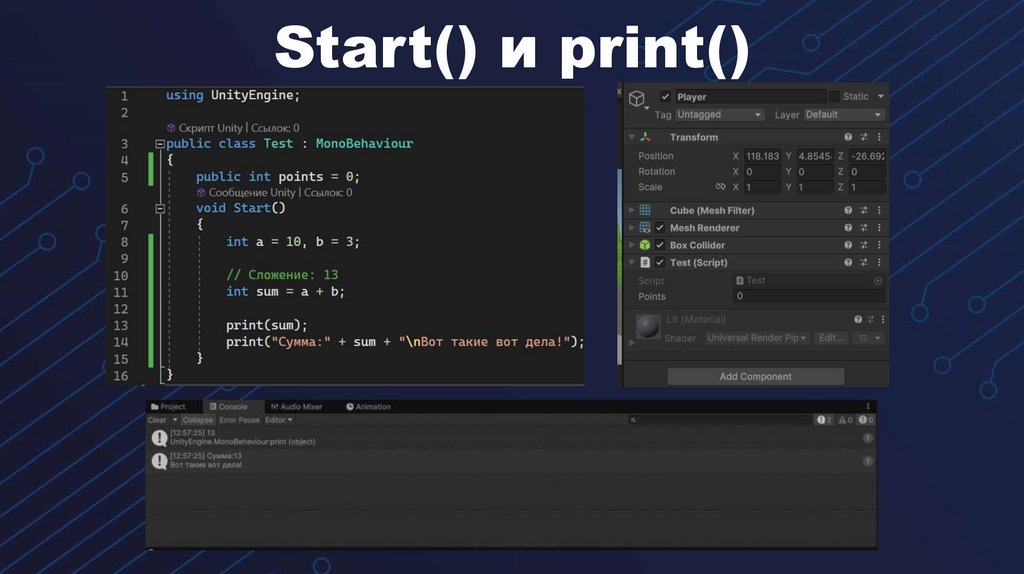This screenshot has height=574, width=1024.
Task: Open the console Editor dropdown
Action: pos(279,420)
